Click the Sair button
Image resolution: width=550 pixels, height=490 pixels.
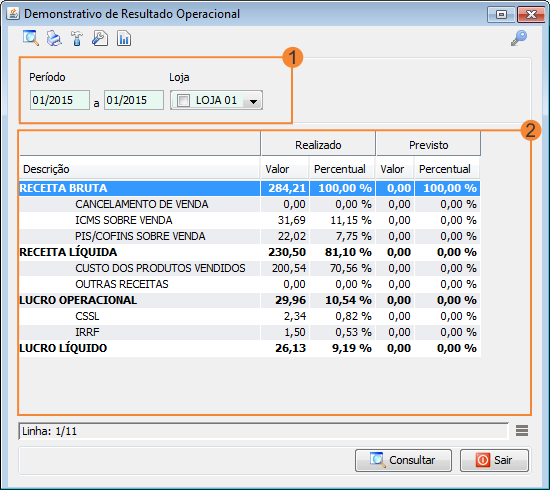(494, 460)
